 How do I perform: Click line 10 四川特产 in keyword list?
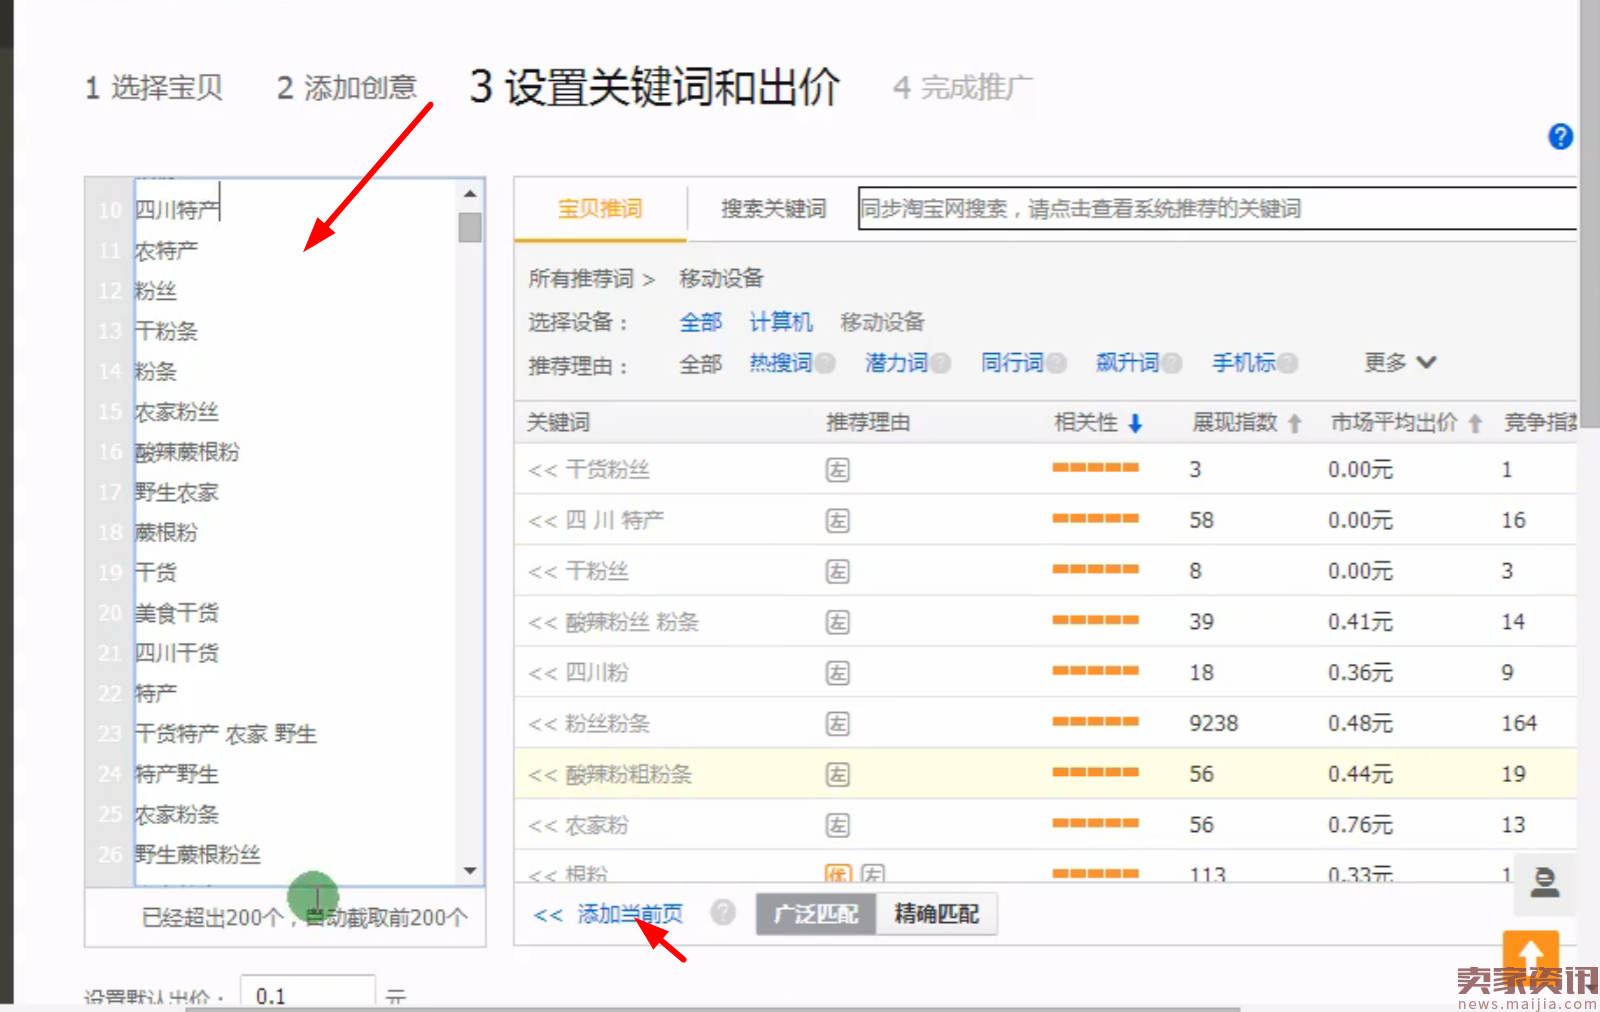tap(177, 210)
